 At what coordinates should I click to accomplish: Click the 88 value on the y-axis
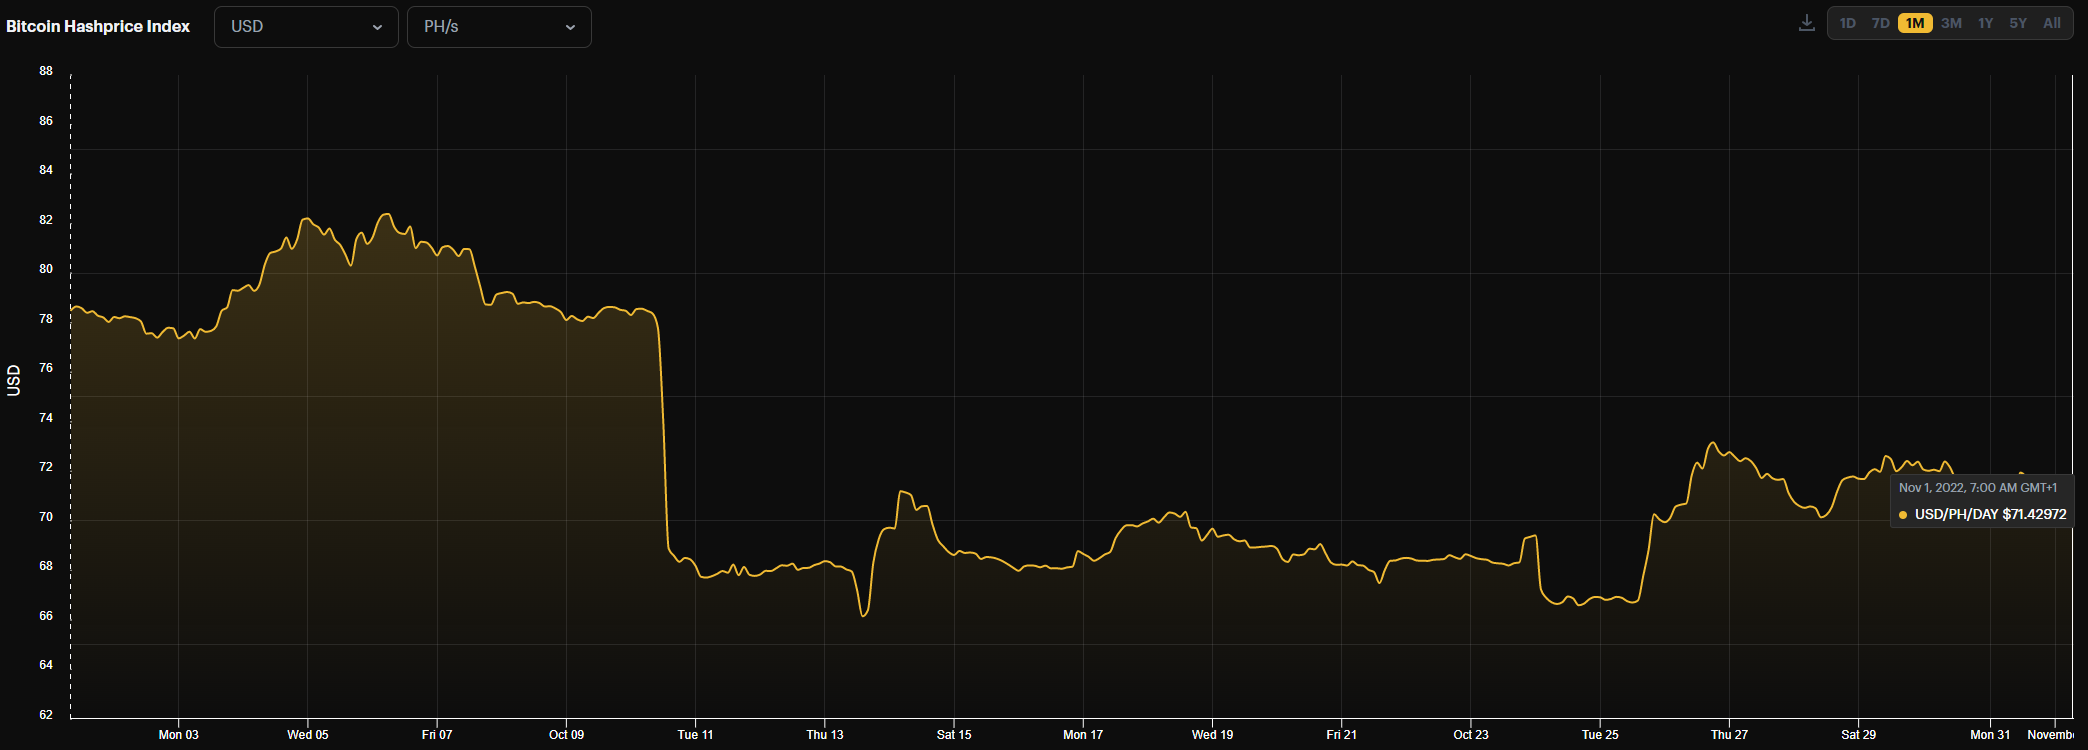(46, 71)
